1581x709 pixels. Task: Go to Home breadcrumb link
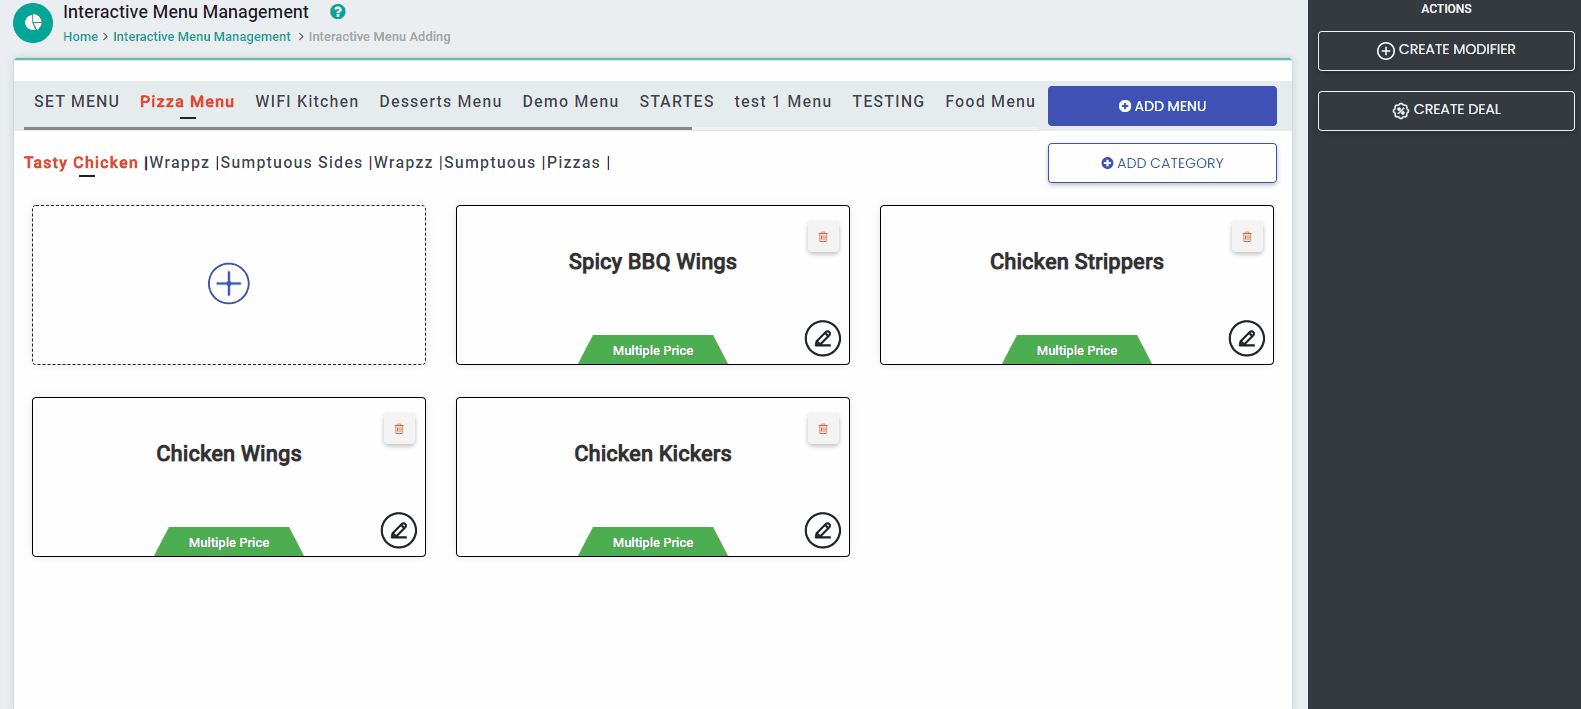pos(80,37)
